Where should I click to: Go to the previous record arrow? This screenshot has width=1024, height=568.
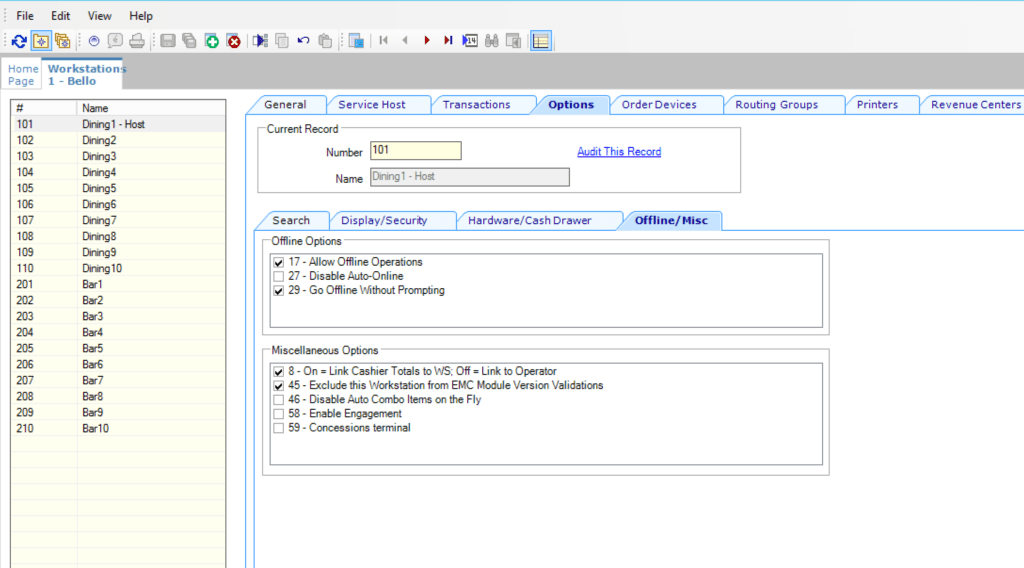point(405,40)
